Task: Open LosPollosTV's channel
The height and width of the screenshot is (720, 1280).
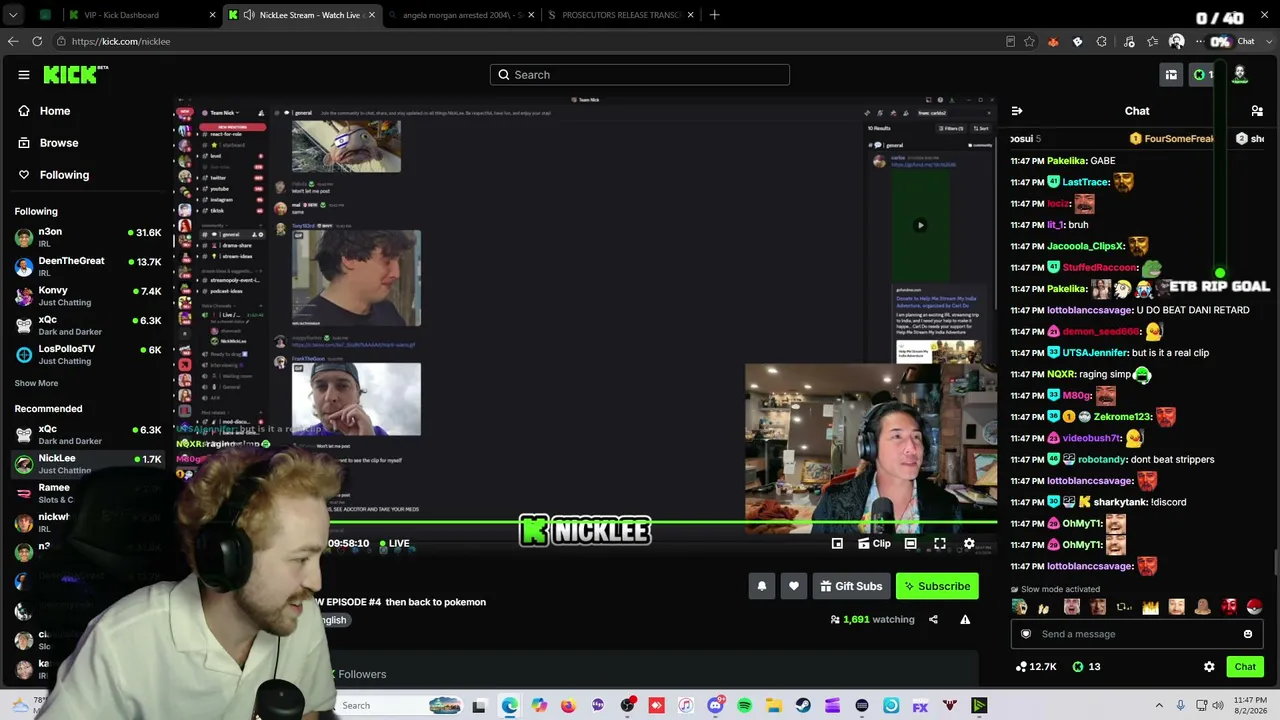Action: pos(88,354)
